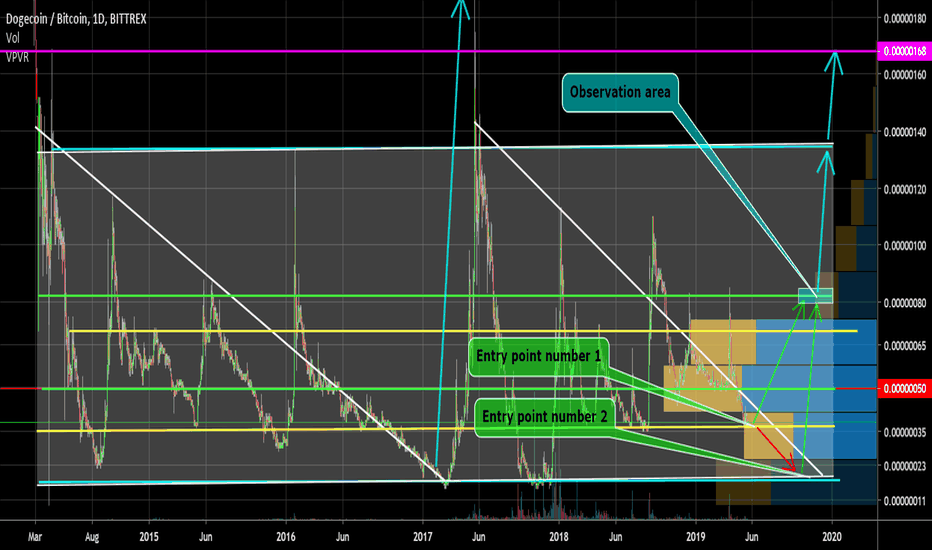Click the 0.00000011 price axis label
932x550 pixels.
coord(905,501)
